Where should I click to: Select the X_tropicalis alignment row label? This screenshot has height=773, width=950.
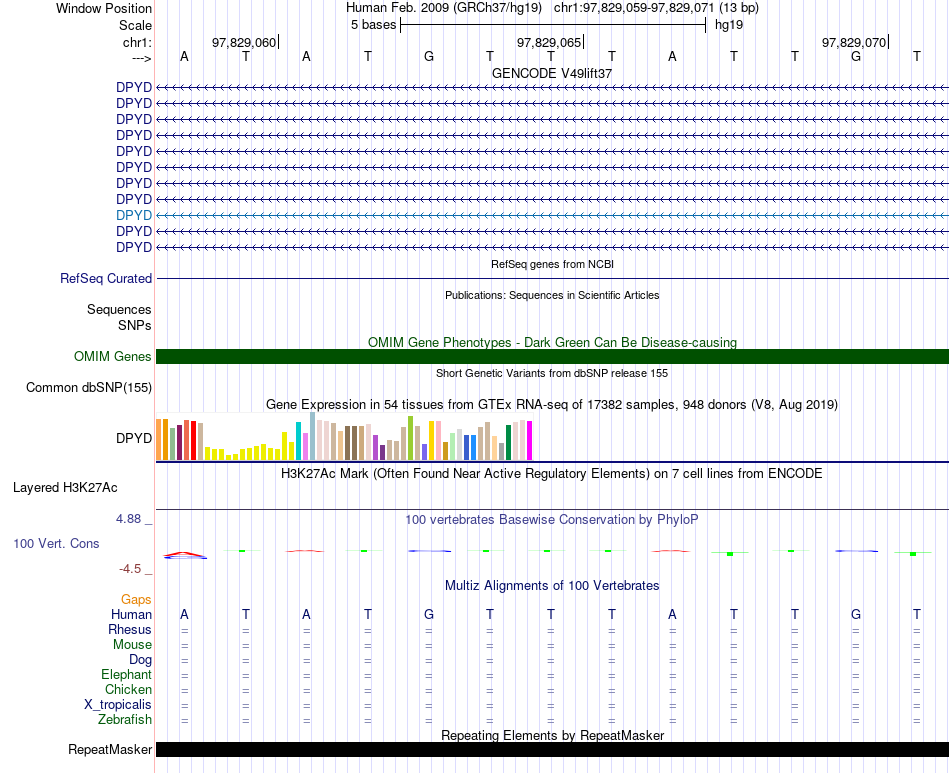[x=118, y=705]
